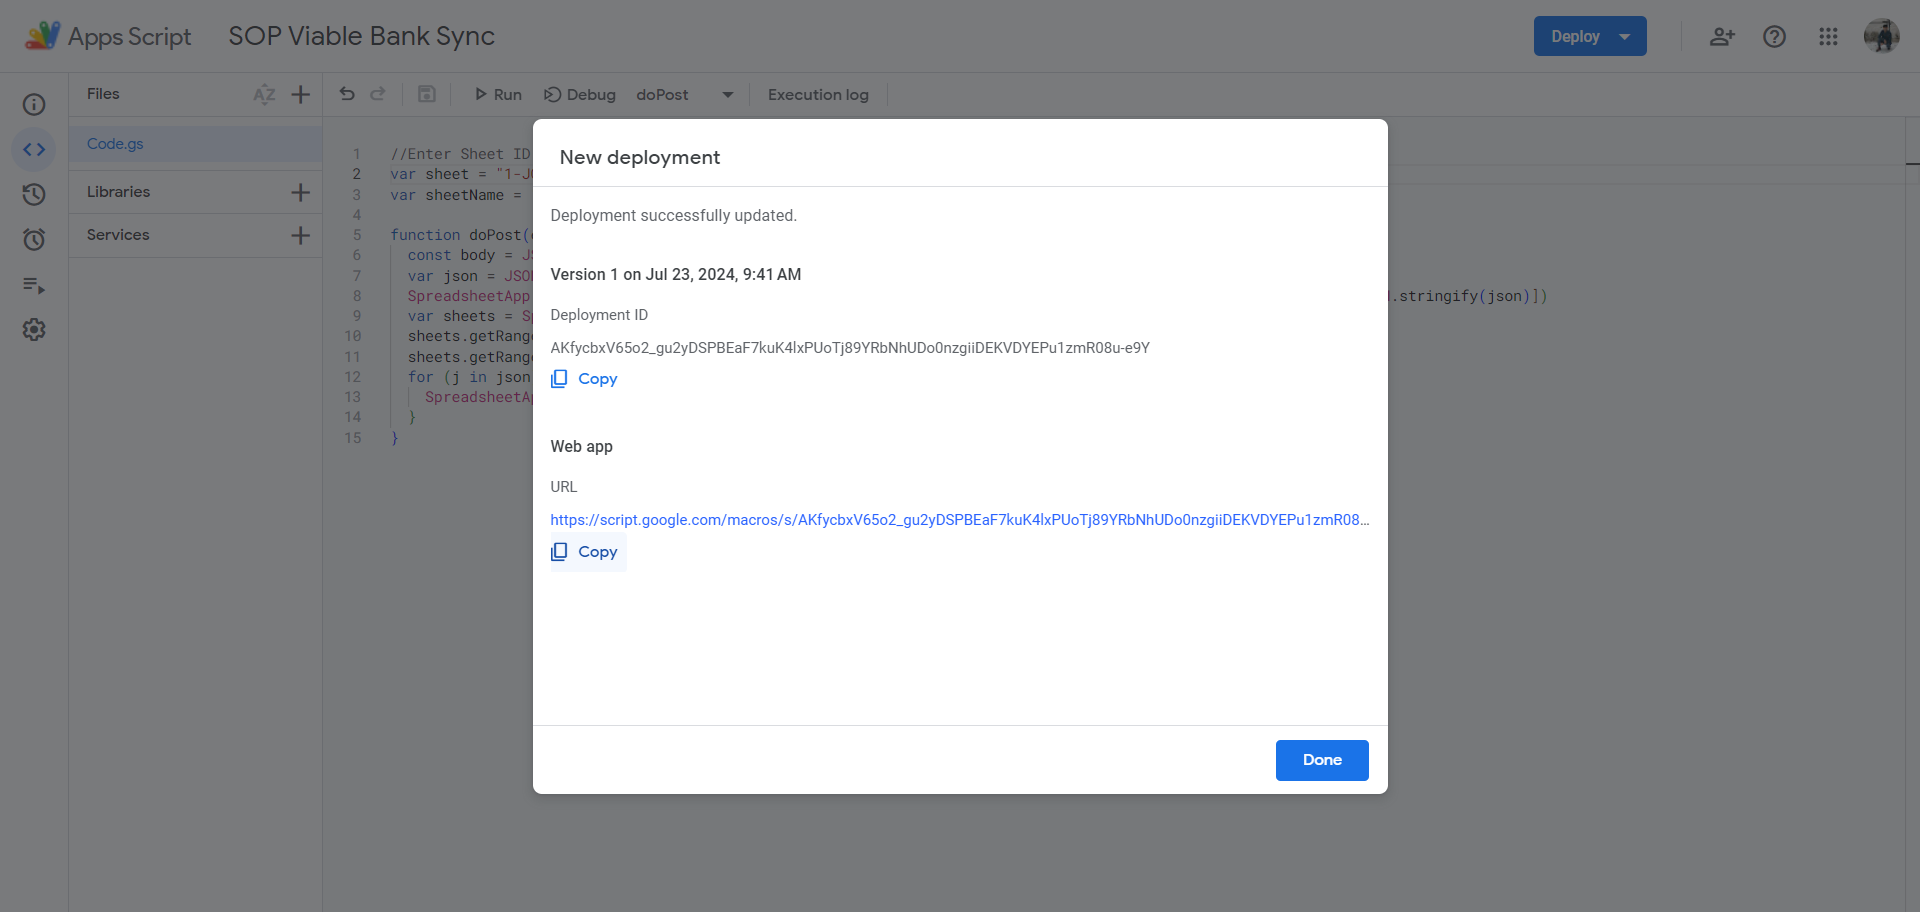Run the selected function
Image resolution: width=1920 pixels, height=912 pixels.
497,94
